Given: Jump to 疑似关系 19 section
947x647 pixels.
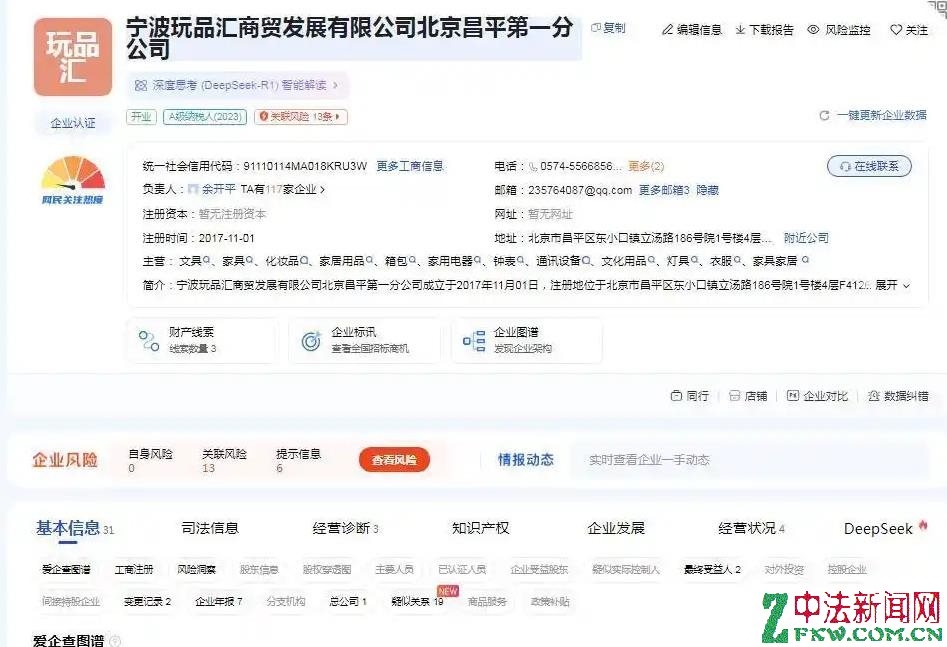Looking at the screenshot, I should click(417, 602).
